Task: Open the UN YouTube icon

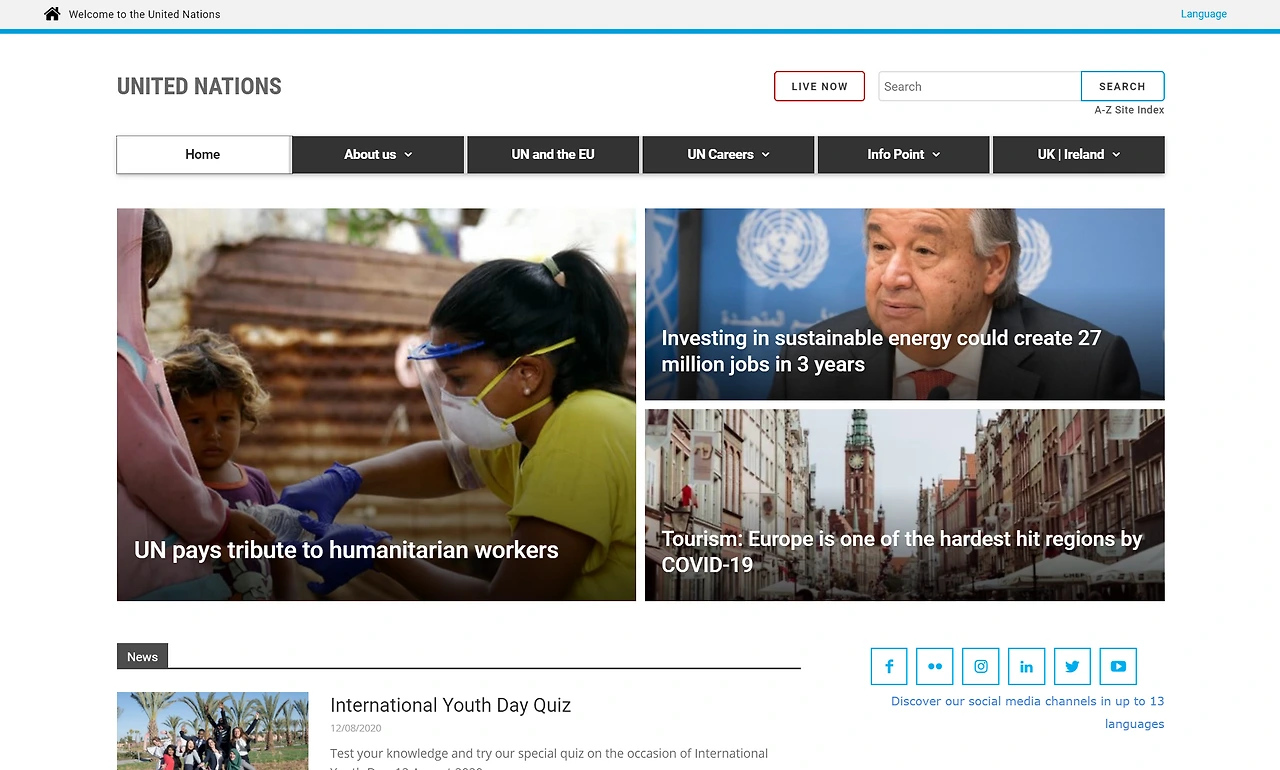Action: (x=1118, y=666)
